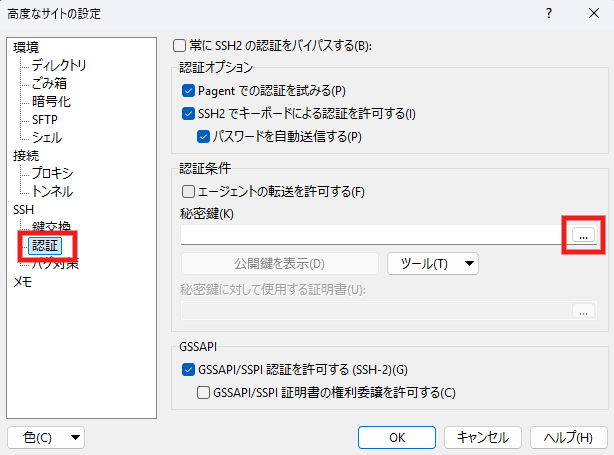Disable Pagent authentication attempt checkbox

point(188,91)
